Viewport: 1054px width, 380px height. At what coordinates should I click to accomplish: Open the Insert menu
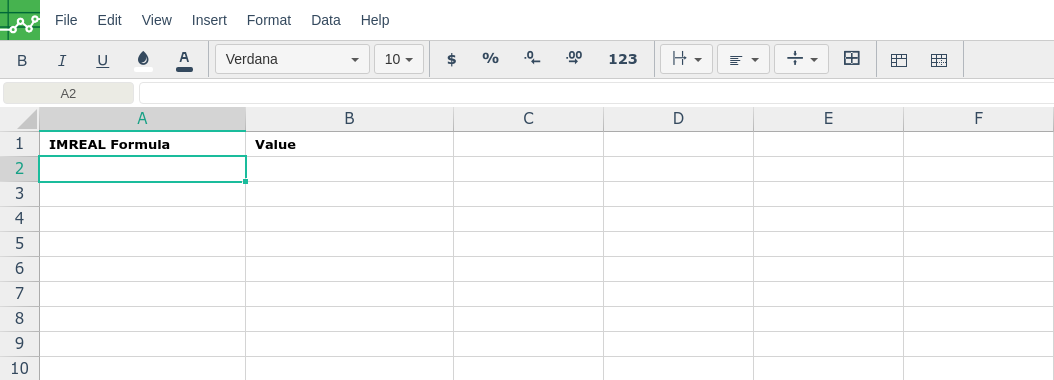pos(209,20)
